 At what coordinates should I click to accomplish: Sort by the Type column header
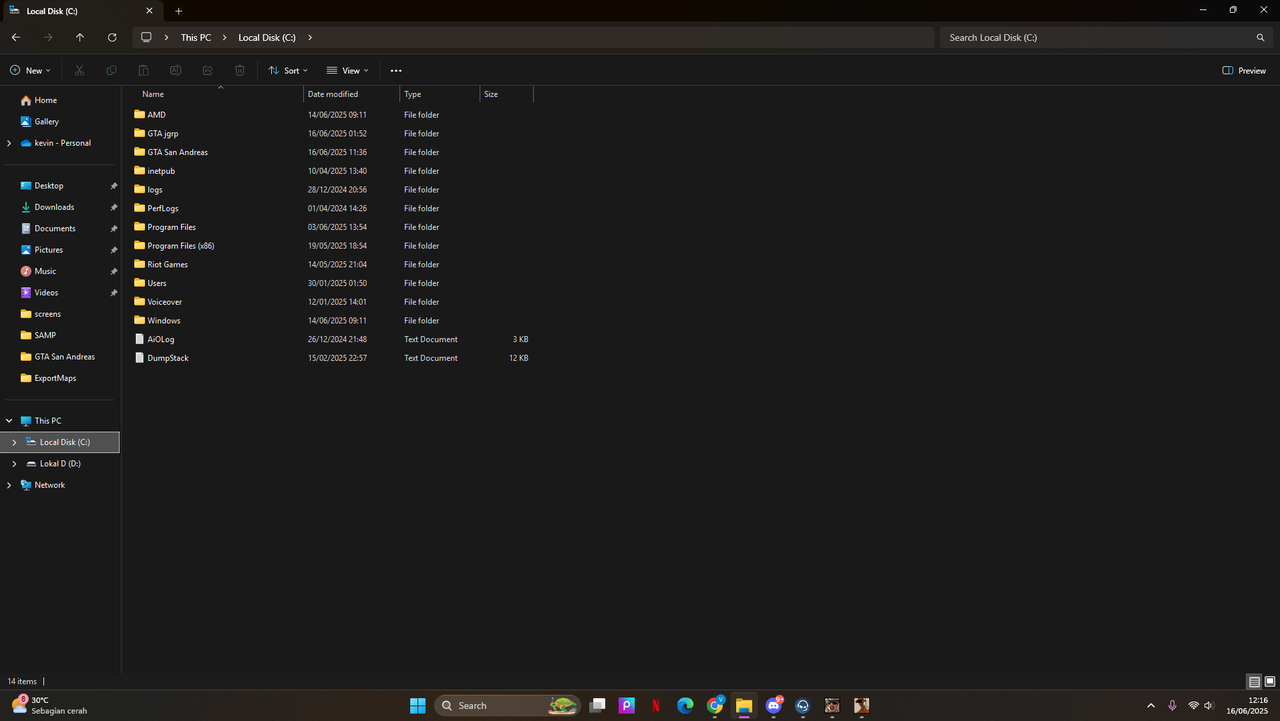(x=440, y=94)
